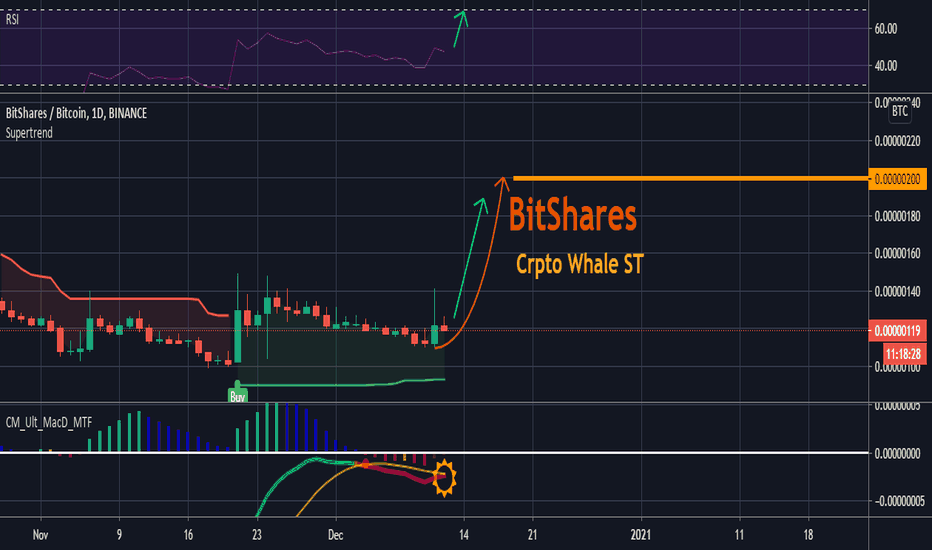Screen dimensions: 932x550
Task: Click the green Buy signal label
Action: coord(237,395)
